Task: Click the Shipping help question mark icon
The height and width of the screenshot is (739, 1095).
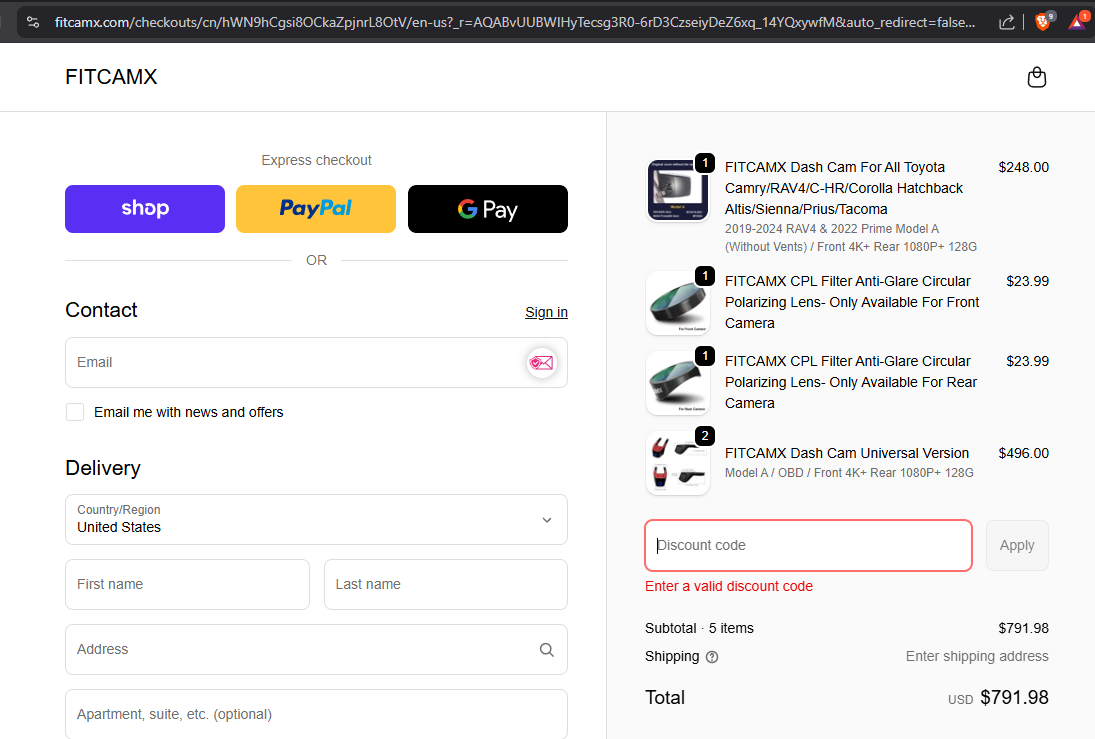Action: 712,657
